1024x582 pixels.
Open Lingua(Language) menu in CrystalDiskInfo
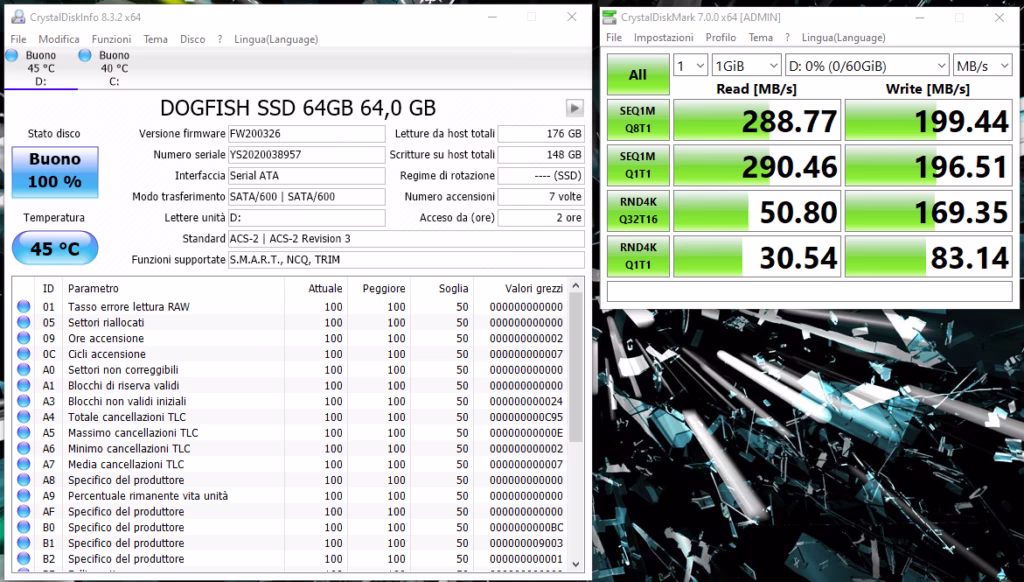pyautogui.click(x=276, y=39)
